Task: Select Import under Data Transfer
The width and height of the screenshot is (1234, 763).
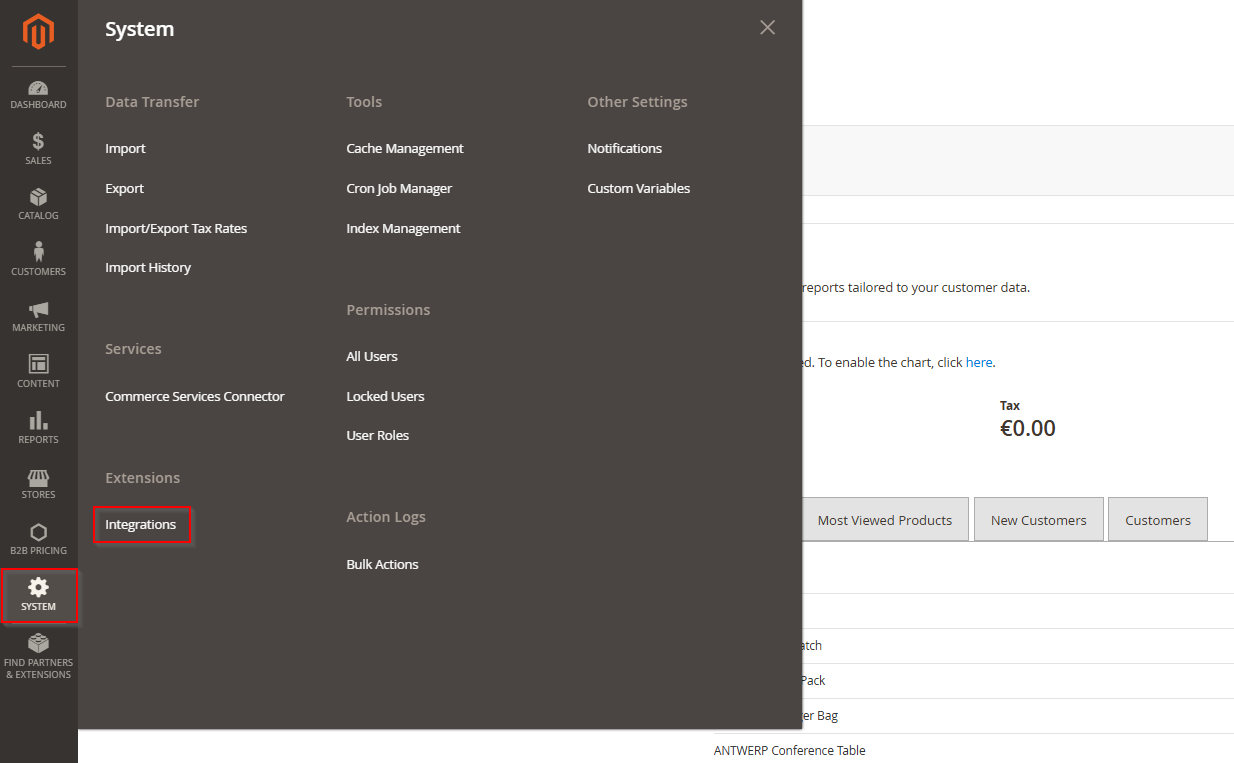Action: (x=125, y=148)
